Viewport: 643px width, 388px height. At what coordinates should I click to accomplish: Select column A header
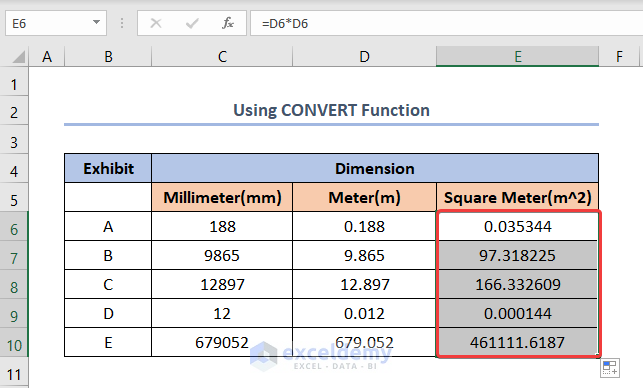[x=47, y=56]
